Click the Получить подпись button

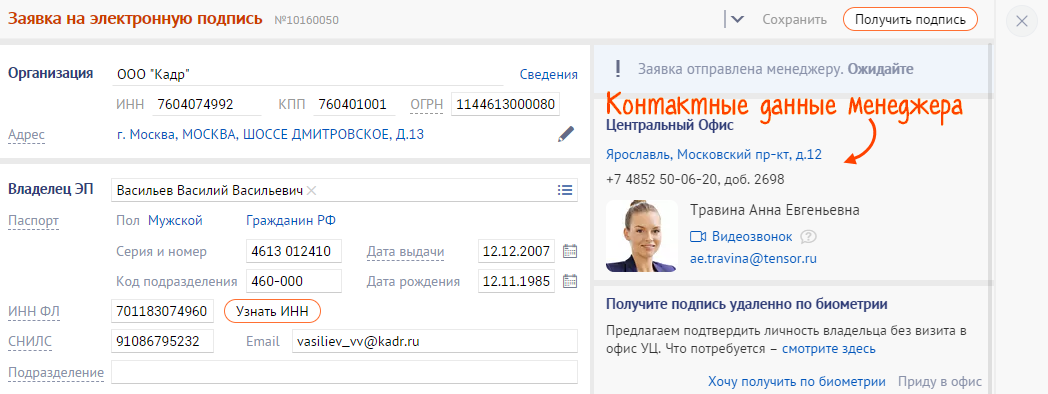pos(910,19)
